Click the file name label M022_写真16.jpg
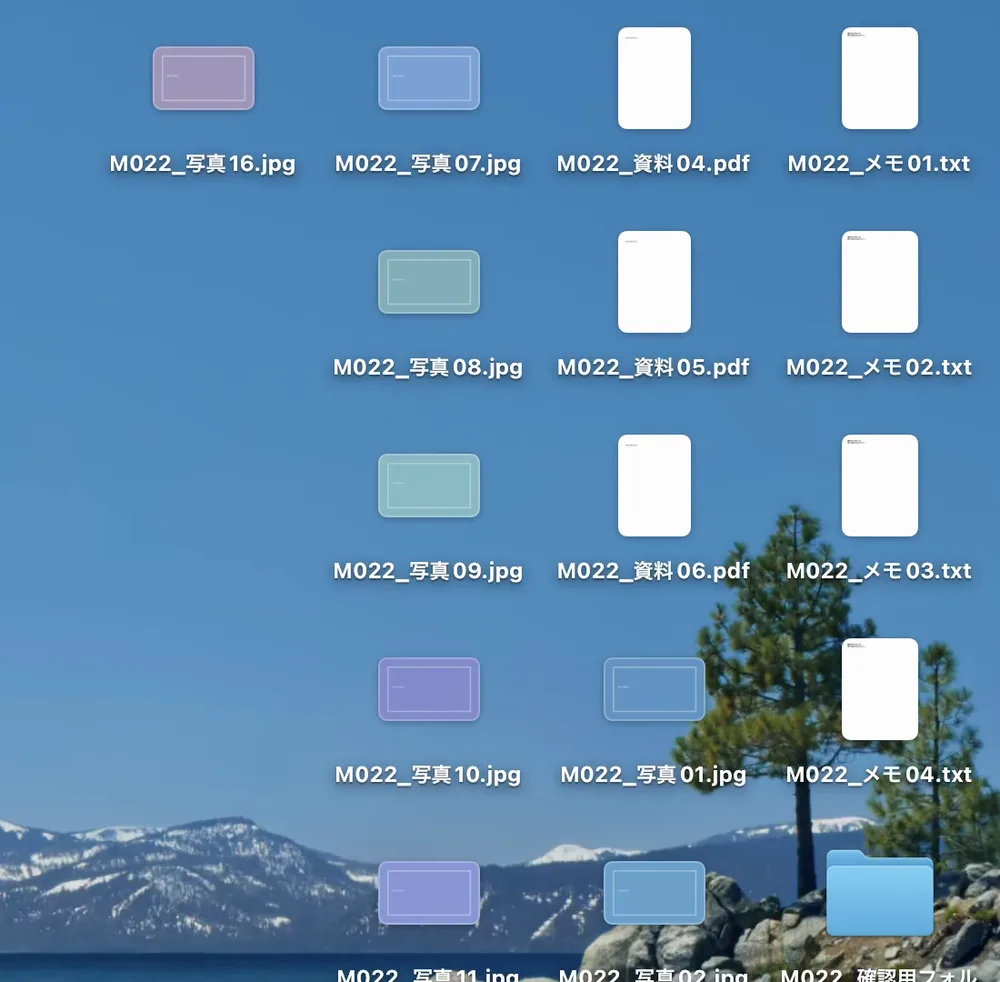This screenshot has width=1000, height=982. point(203,164)
